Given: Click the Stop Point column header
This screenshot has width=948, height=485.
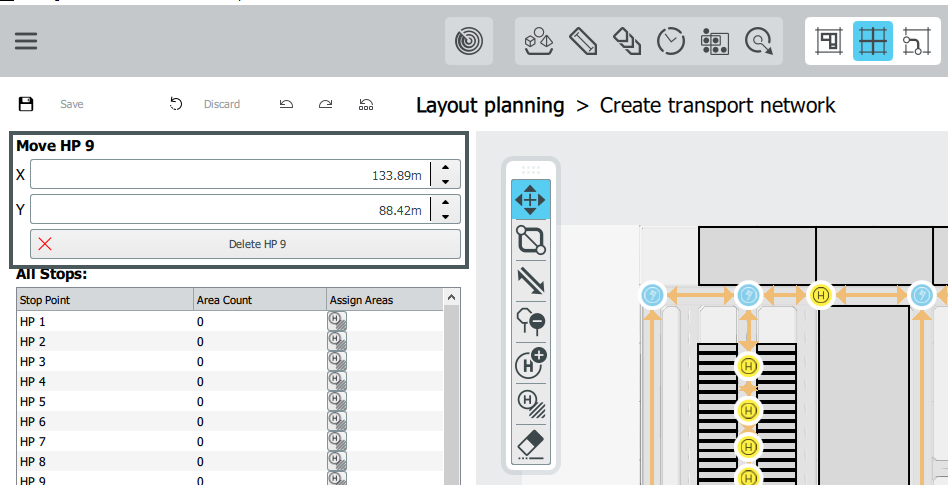Looking at the screenshot, I should pos(105,300).
